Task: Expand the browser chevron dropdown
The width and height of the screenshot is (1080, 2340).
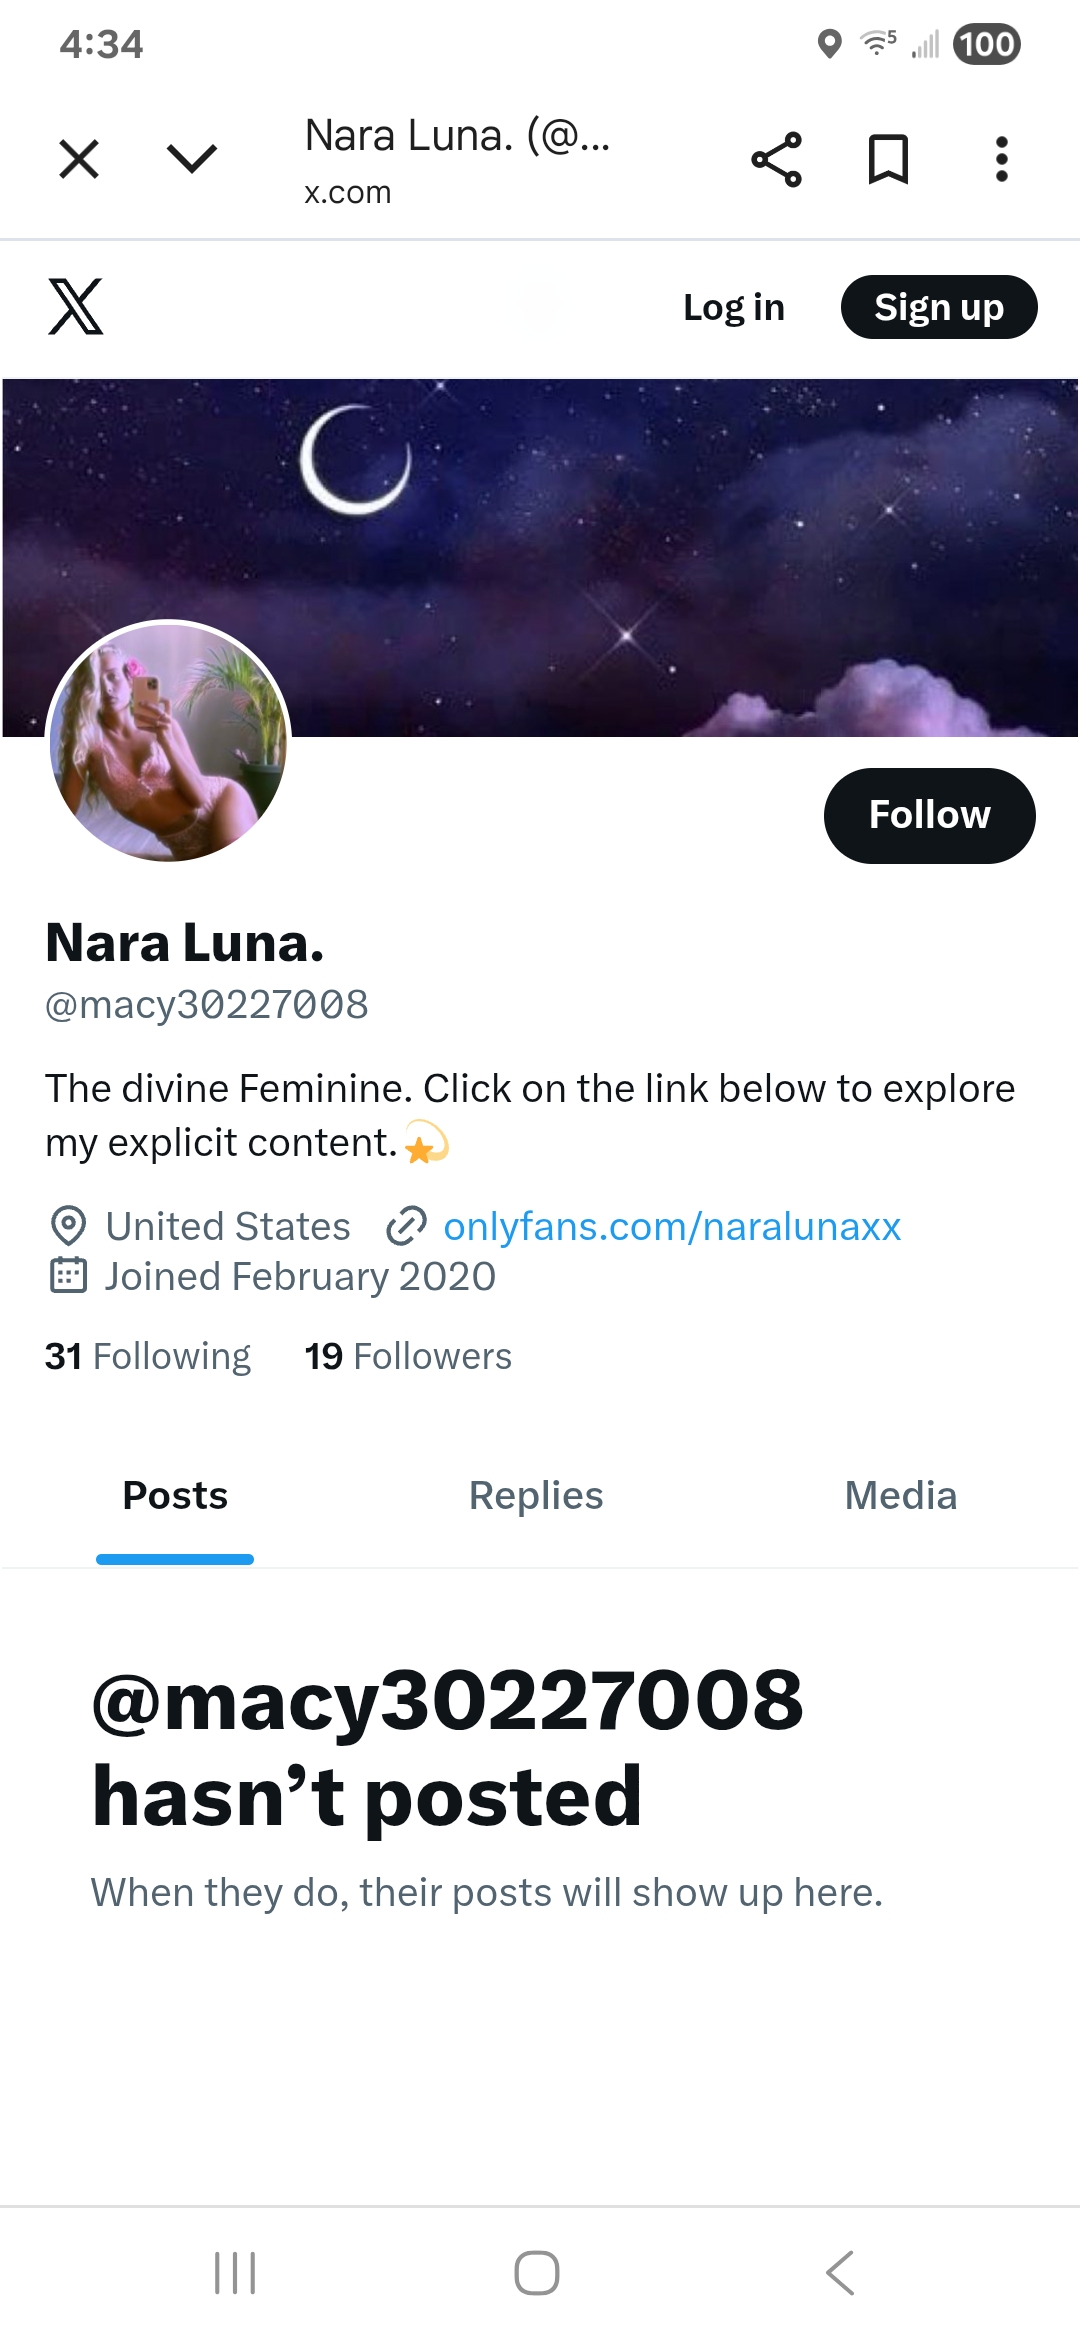Action: tap(191, 159)
